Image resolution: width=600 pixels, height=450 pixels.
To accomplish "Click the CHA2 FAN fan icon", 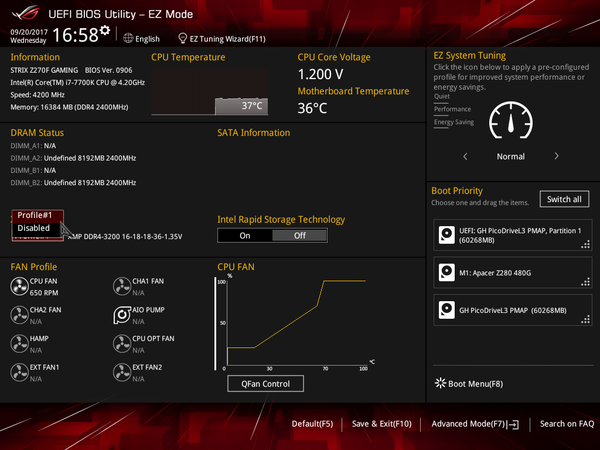I will (19, 315).
